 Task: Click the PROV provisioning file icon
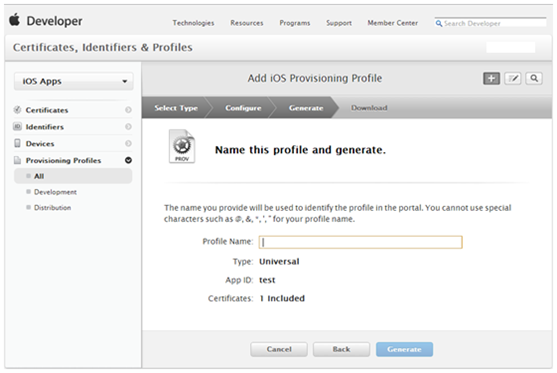(x=182, y=146)
